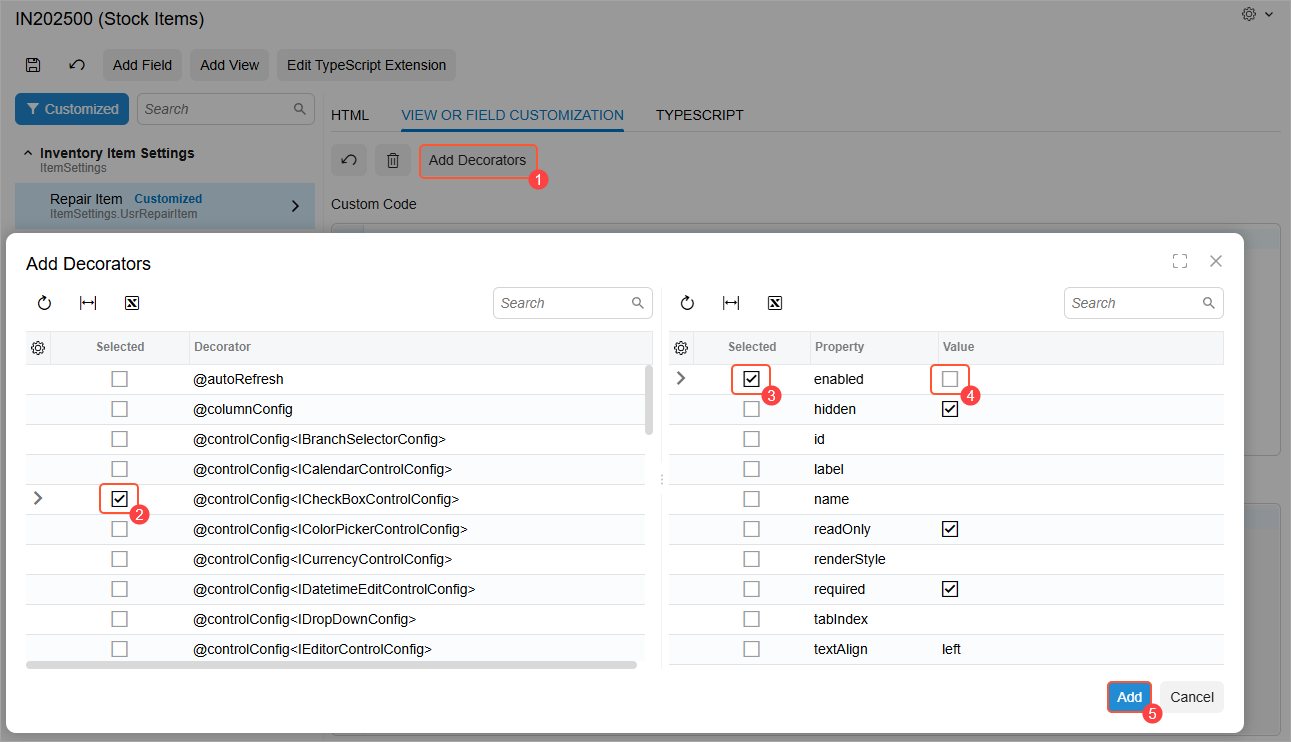Image resolution: width=1291 pixels, height=742 pixels.
Task: Click the Add Field button
Action: (142, 65)
